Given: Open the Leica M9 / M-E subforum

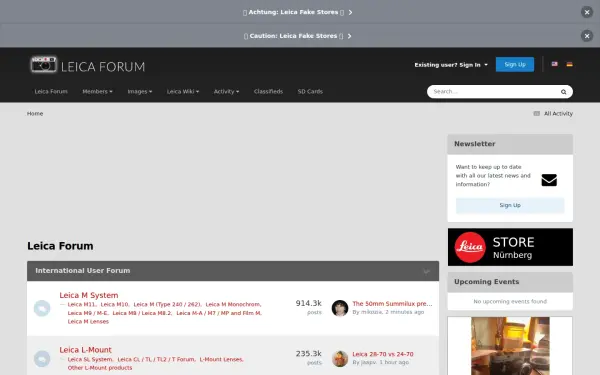Looking at the screenshot, I should pyautogui.click(x=88, y=313).
